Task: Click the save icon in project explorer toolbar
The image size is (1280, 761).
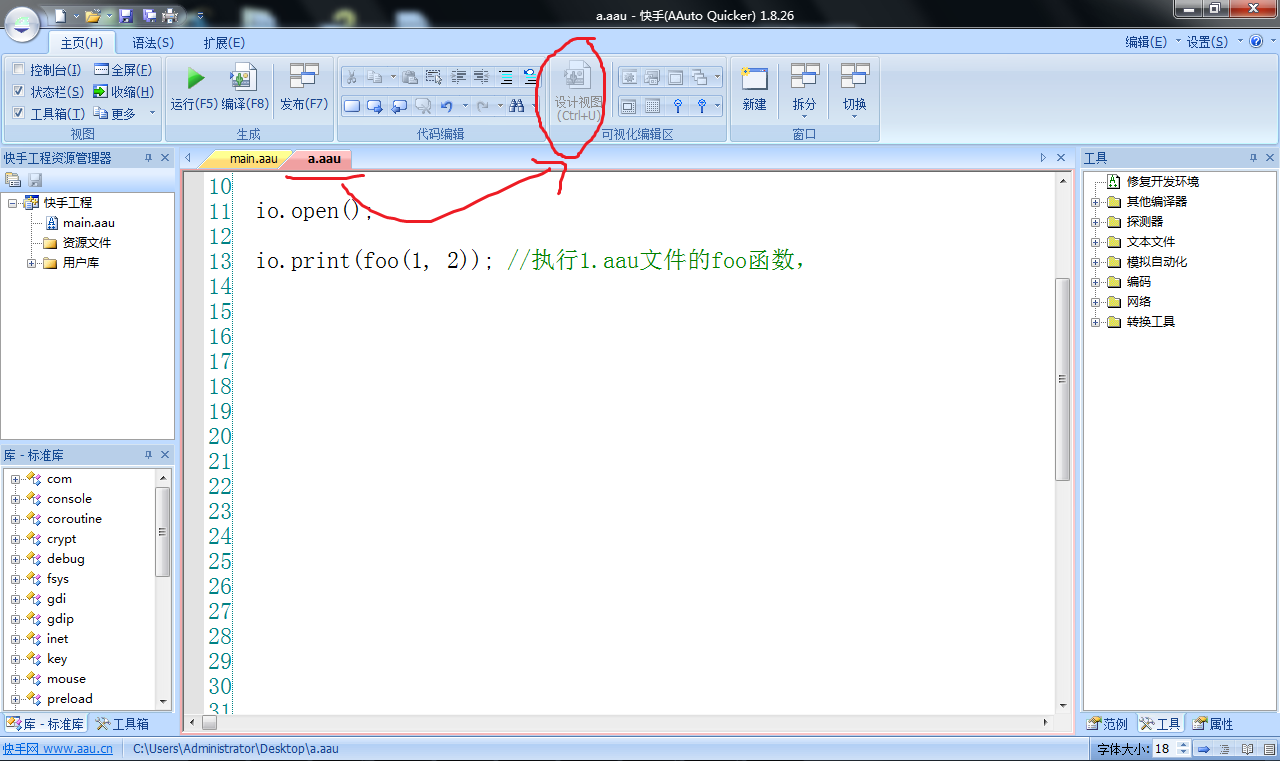Action: tap(36, 180)
